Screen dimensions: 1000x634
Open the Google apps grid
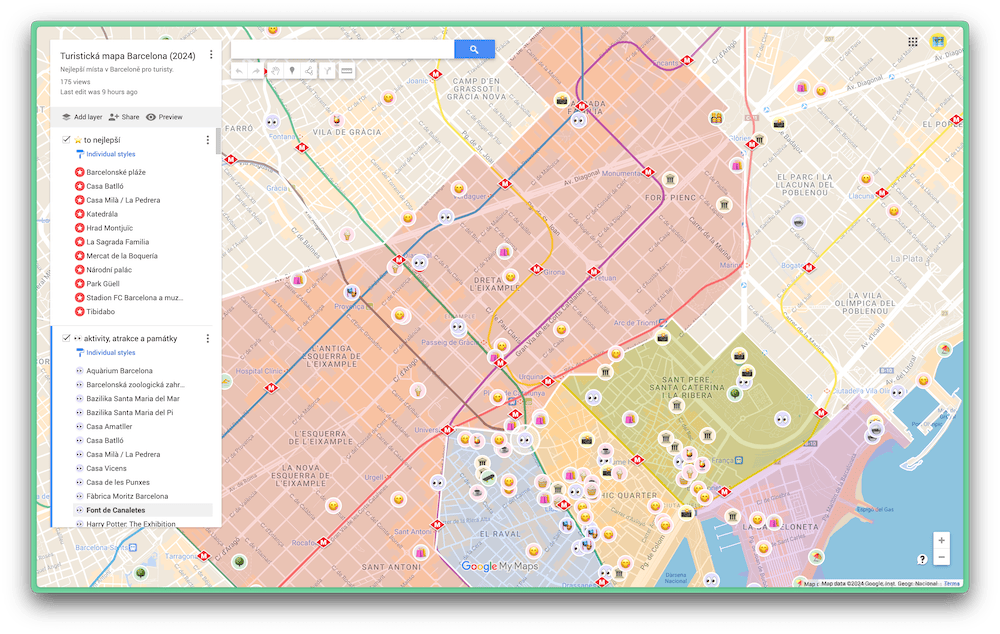tap(913, 42)
